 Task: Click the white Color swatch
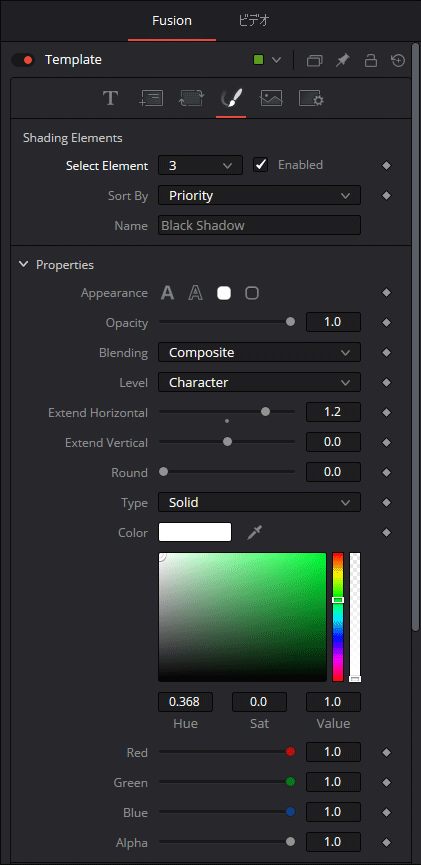pos(195,532)
